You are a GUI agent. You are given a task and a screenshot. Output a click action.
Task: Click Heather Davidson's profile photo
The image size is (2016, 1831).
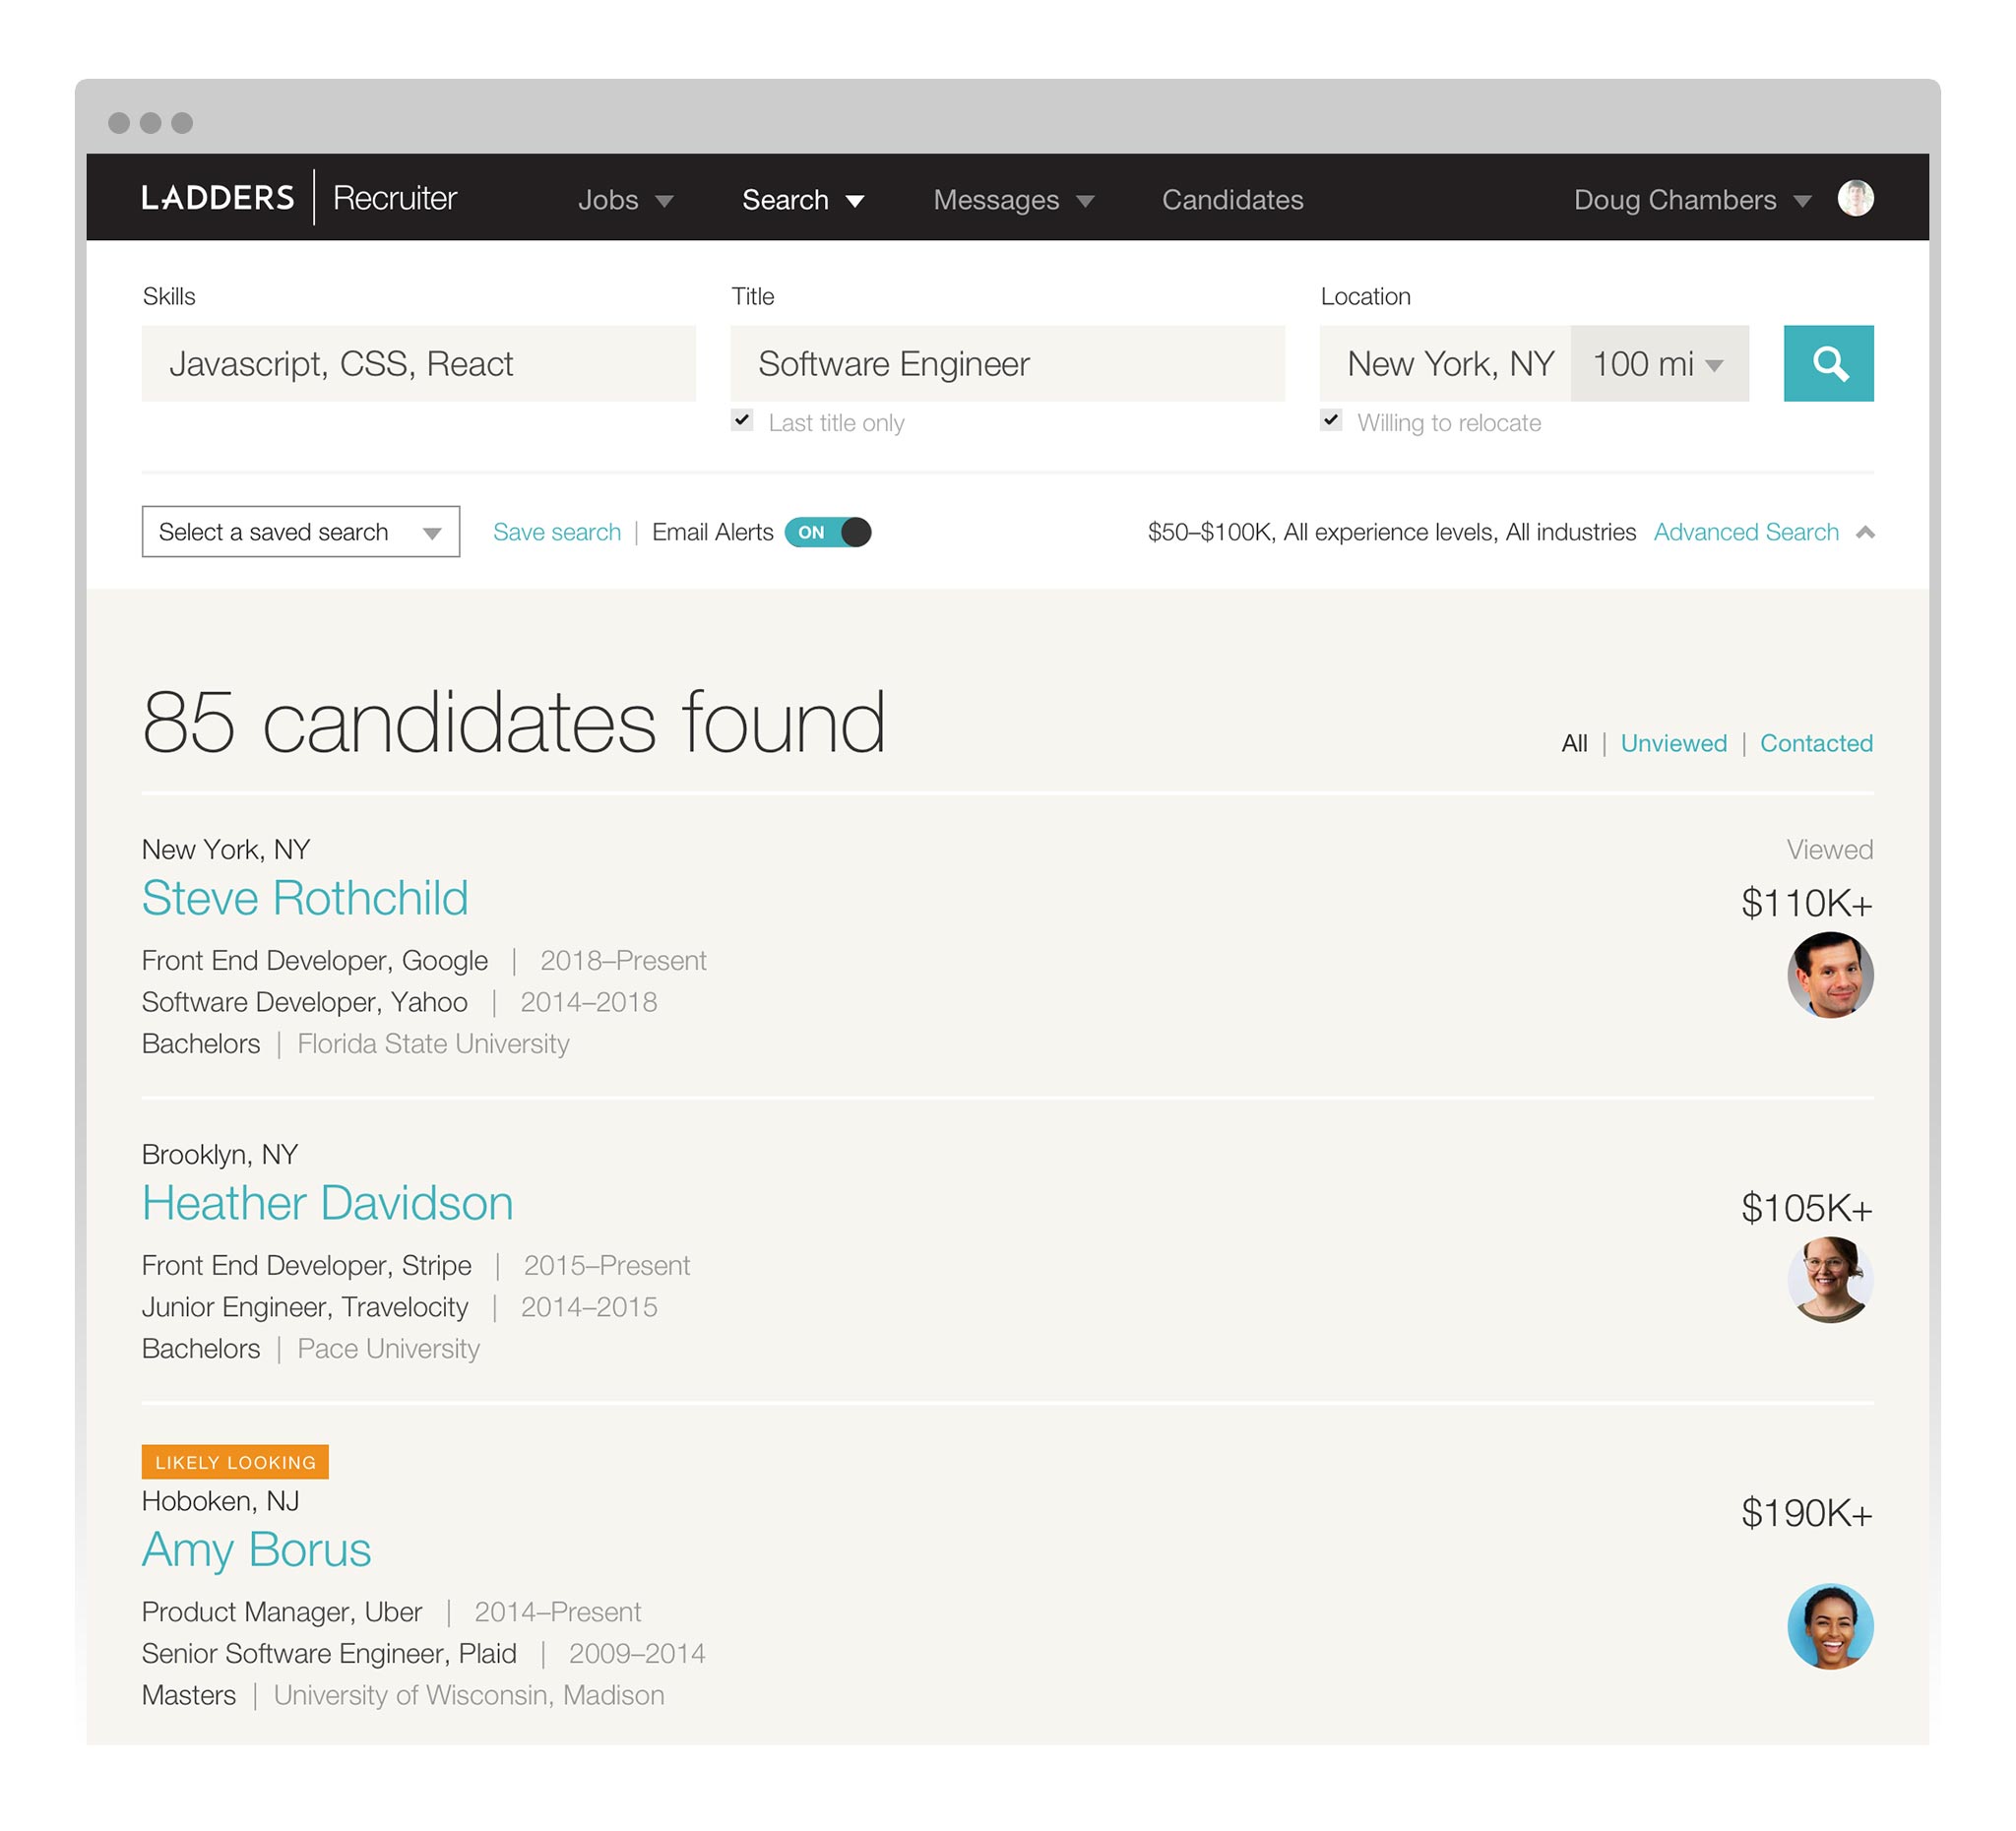(x=1829, y=1279)
